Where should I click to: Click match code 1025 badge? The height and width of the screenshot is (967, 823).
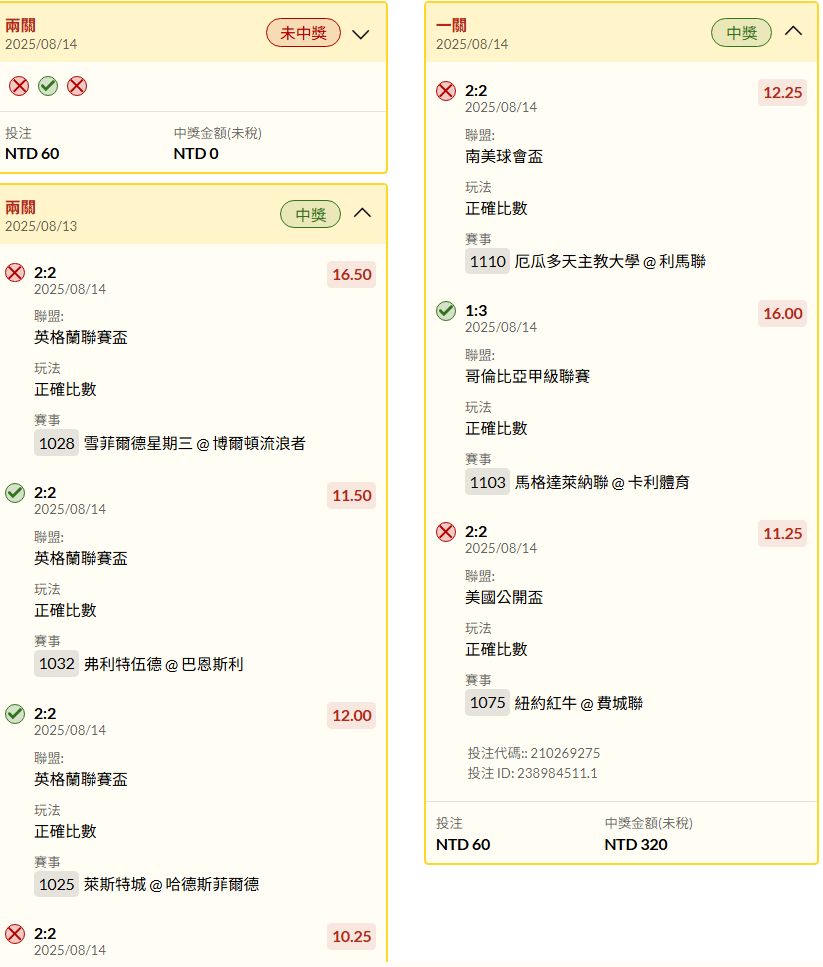click(x=56, y=884)
